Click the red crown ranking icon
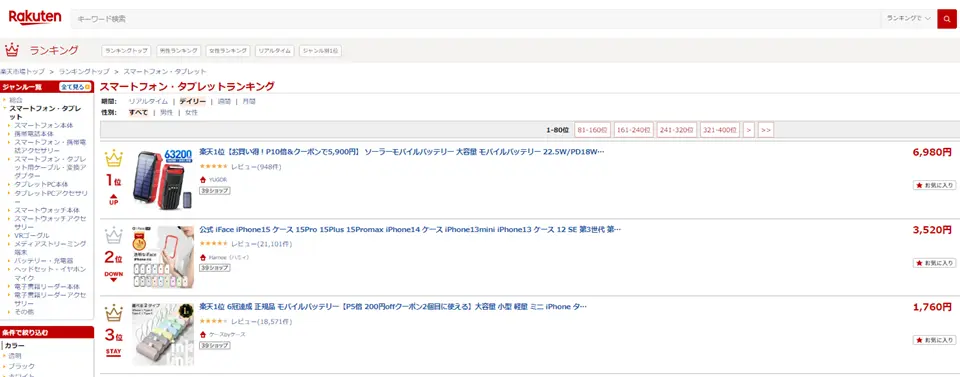Screen dimensions: 960x377 coord(12,50)
